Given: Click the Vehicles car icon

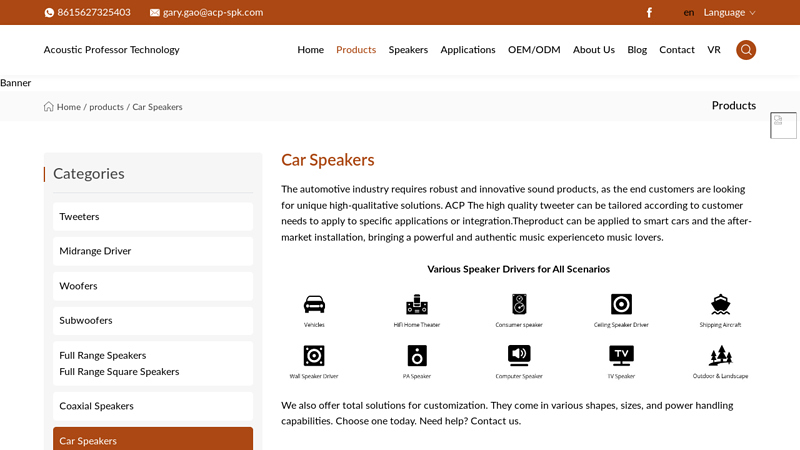Looking at the screenshot, I should [314, 304].
